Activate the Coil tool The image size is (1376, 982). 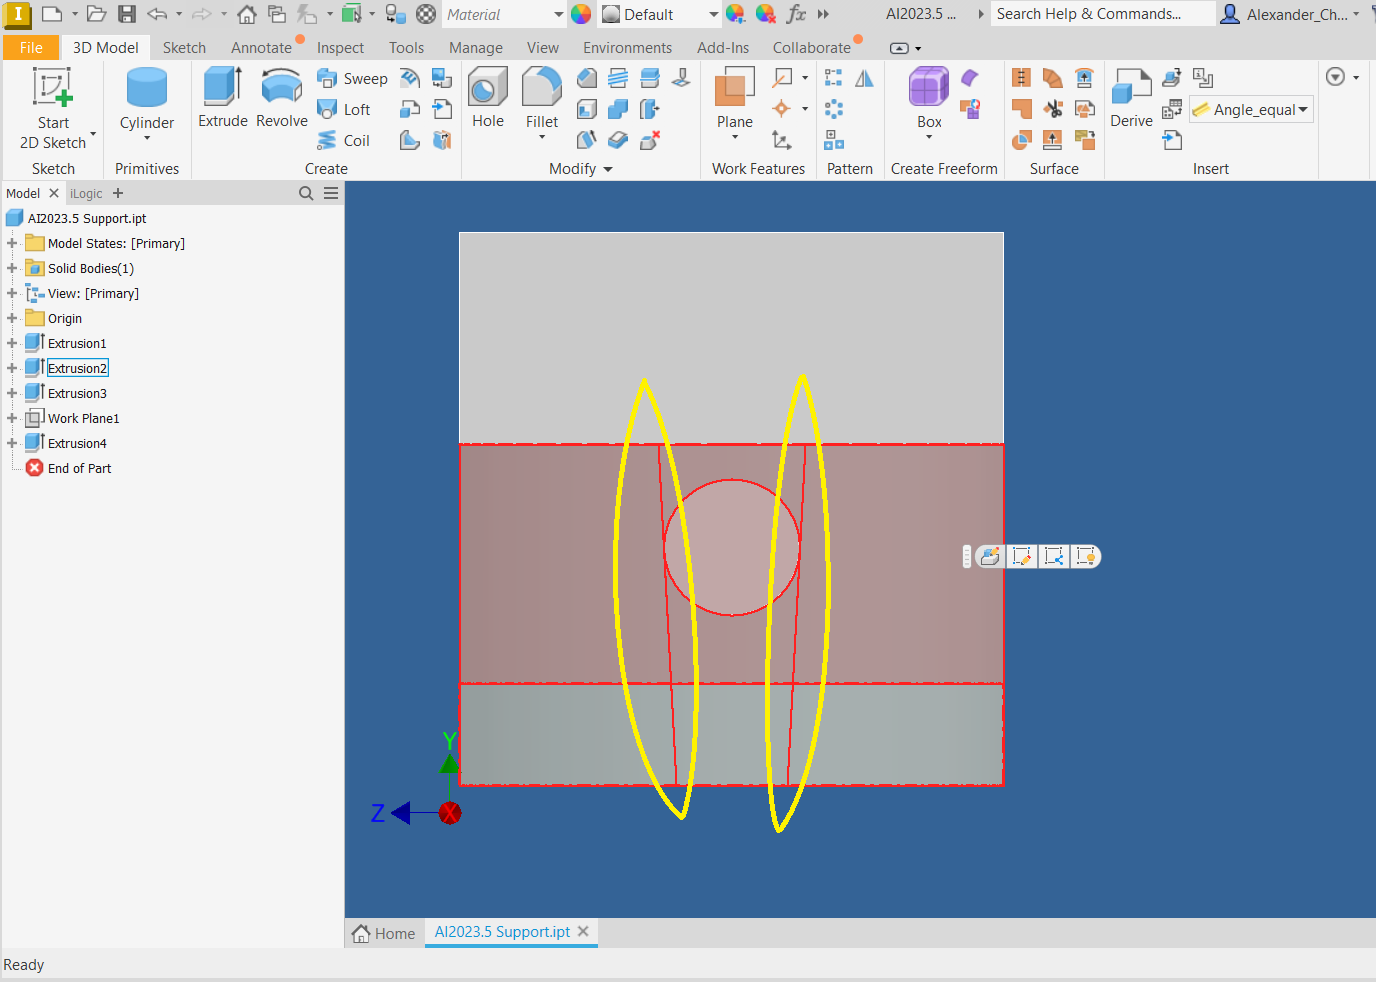[347, 140]
